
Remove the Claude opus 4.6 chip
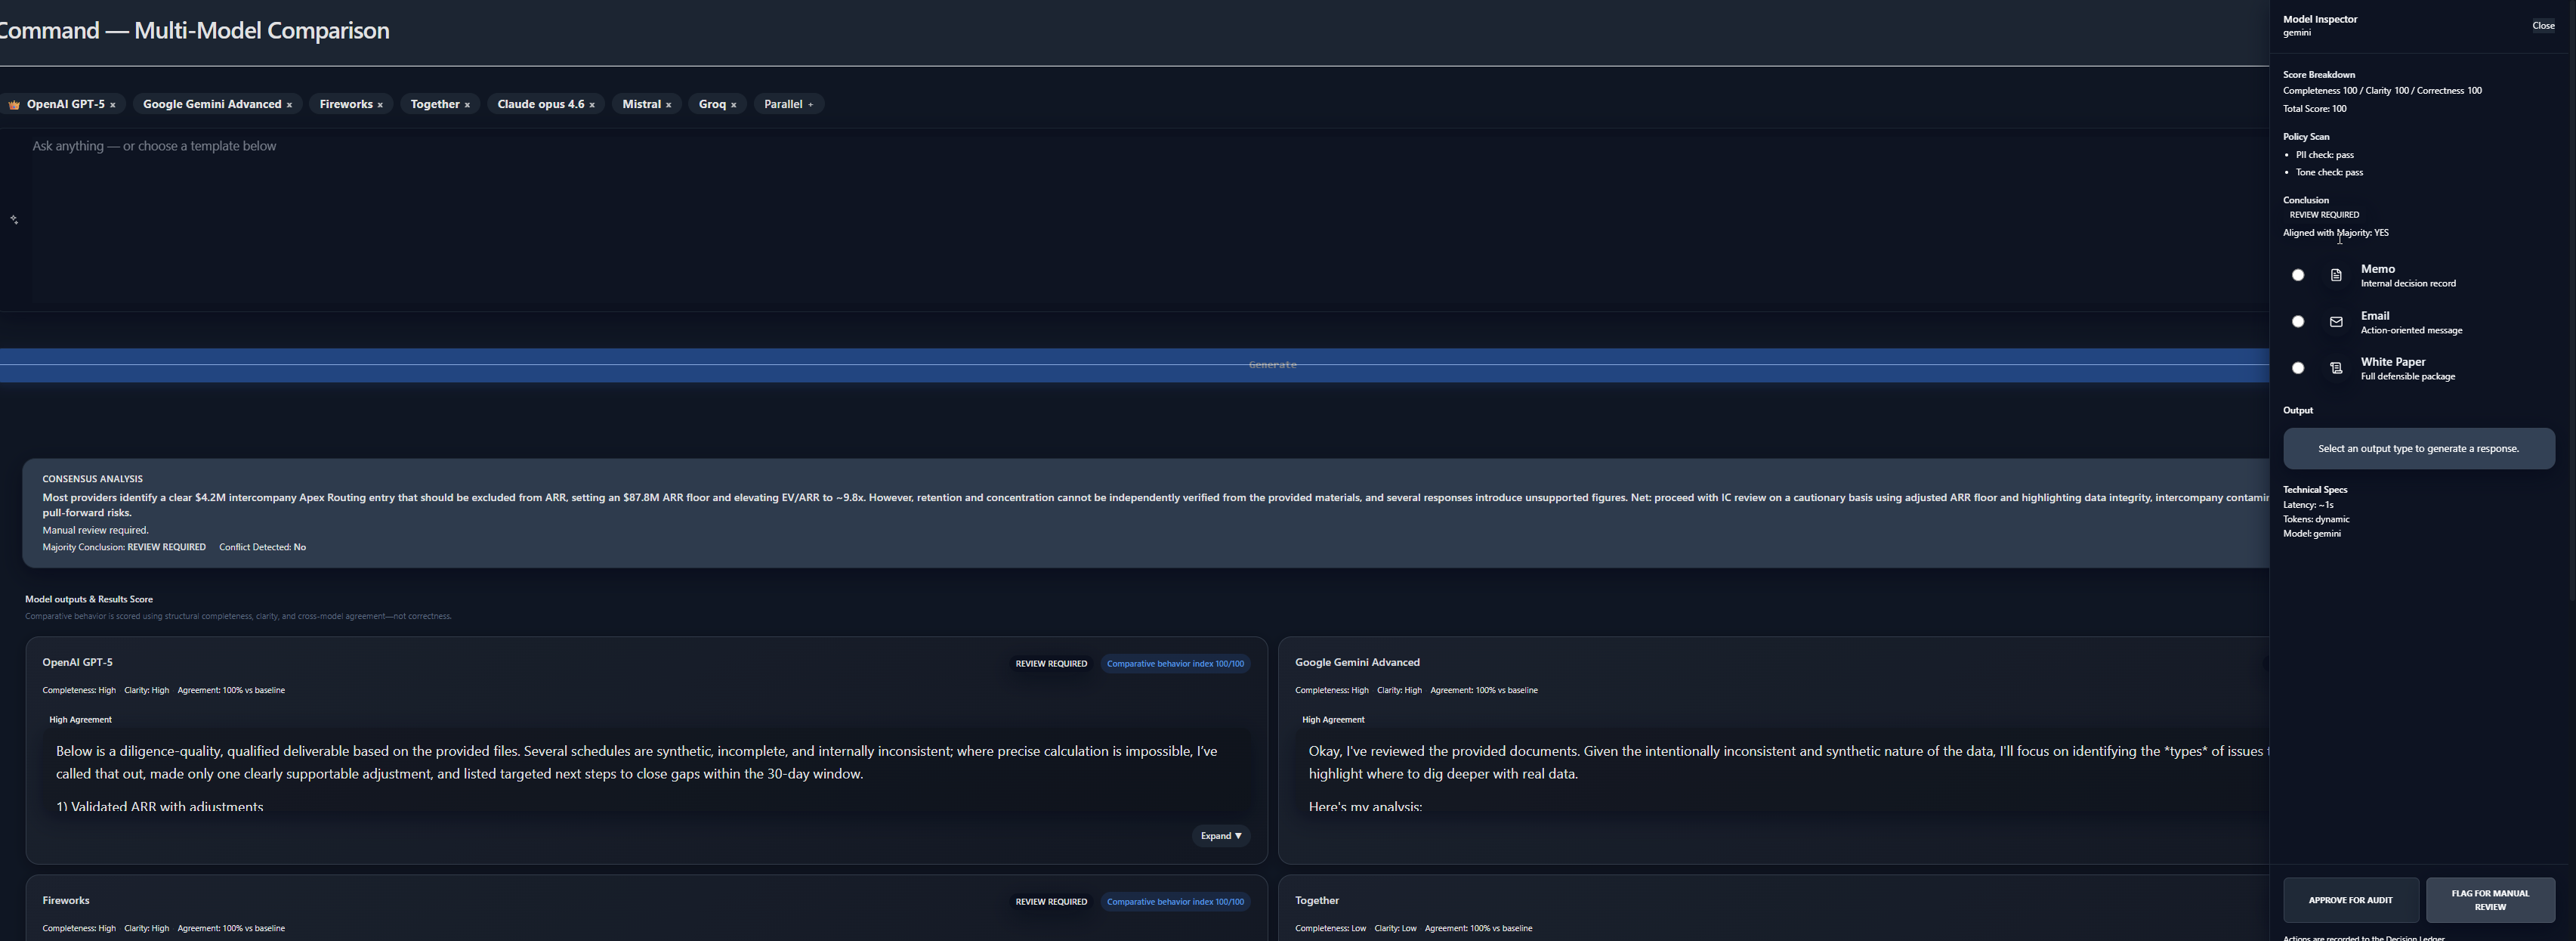[592, 105]
